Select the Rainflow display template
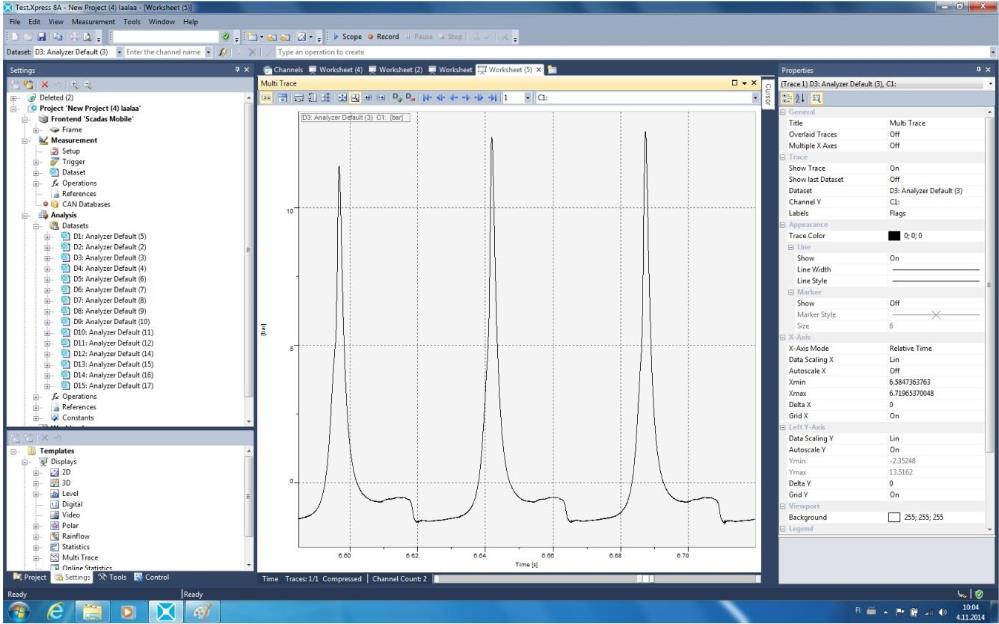This screenshot has height=624, width=999. (76, 537)
